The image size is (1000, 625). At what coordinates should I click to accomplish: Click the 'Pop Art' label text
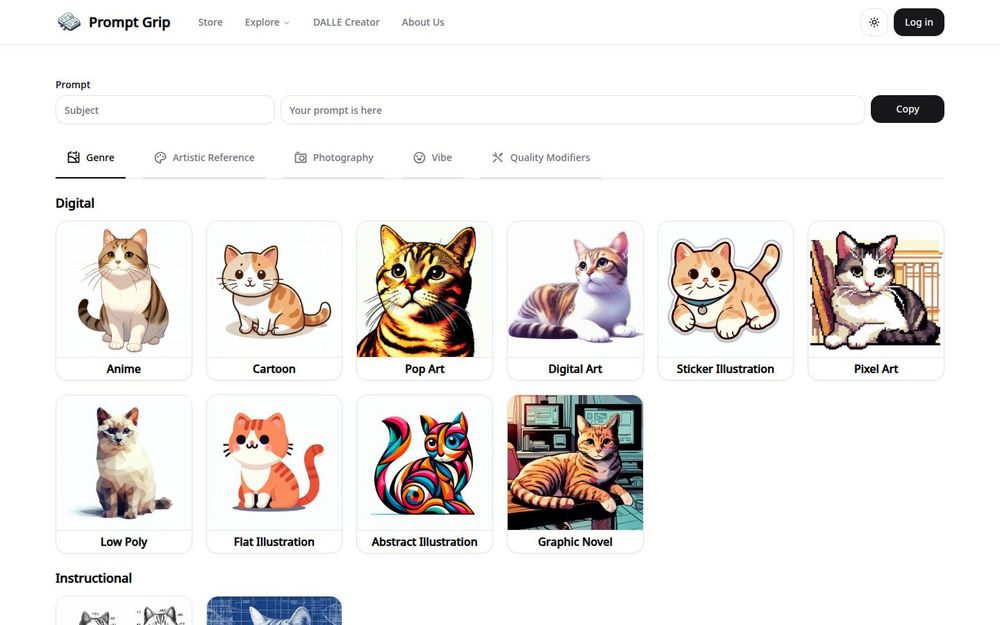click(x=425, y=369)
